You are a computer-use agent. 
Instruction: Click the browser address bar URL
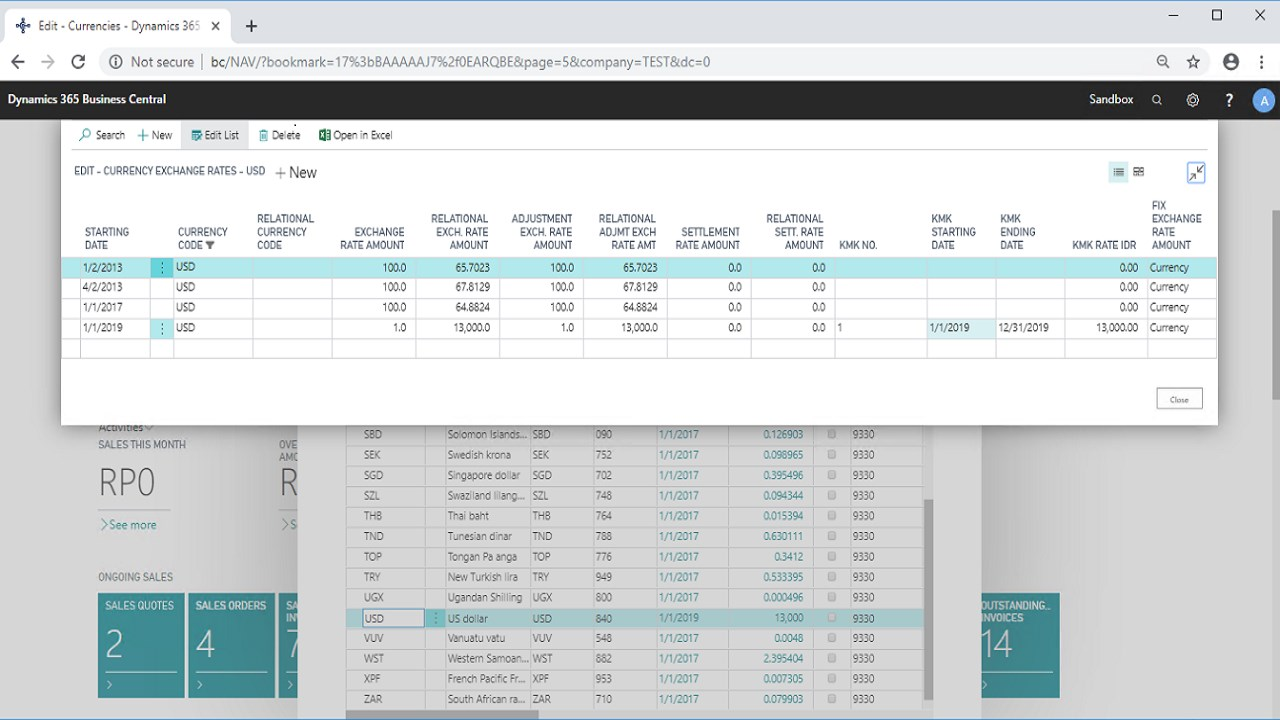tap(460, 62)
